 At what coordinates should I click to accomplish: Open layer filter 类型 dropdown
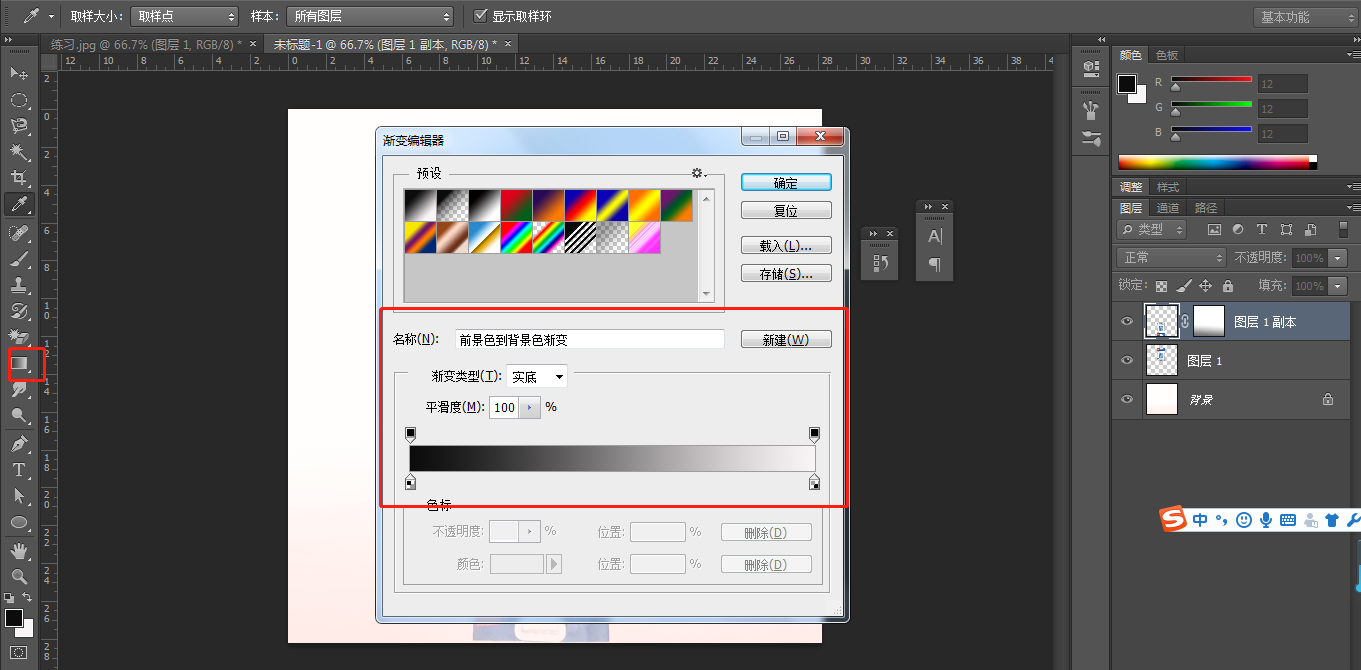pyautogui.click(x=1151, y=230)
